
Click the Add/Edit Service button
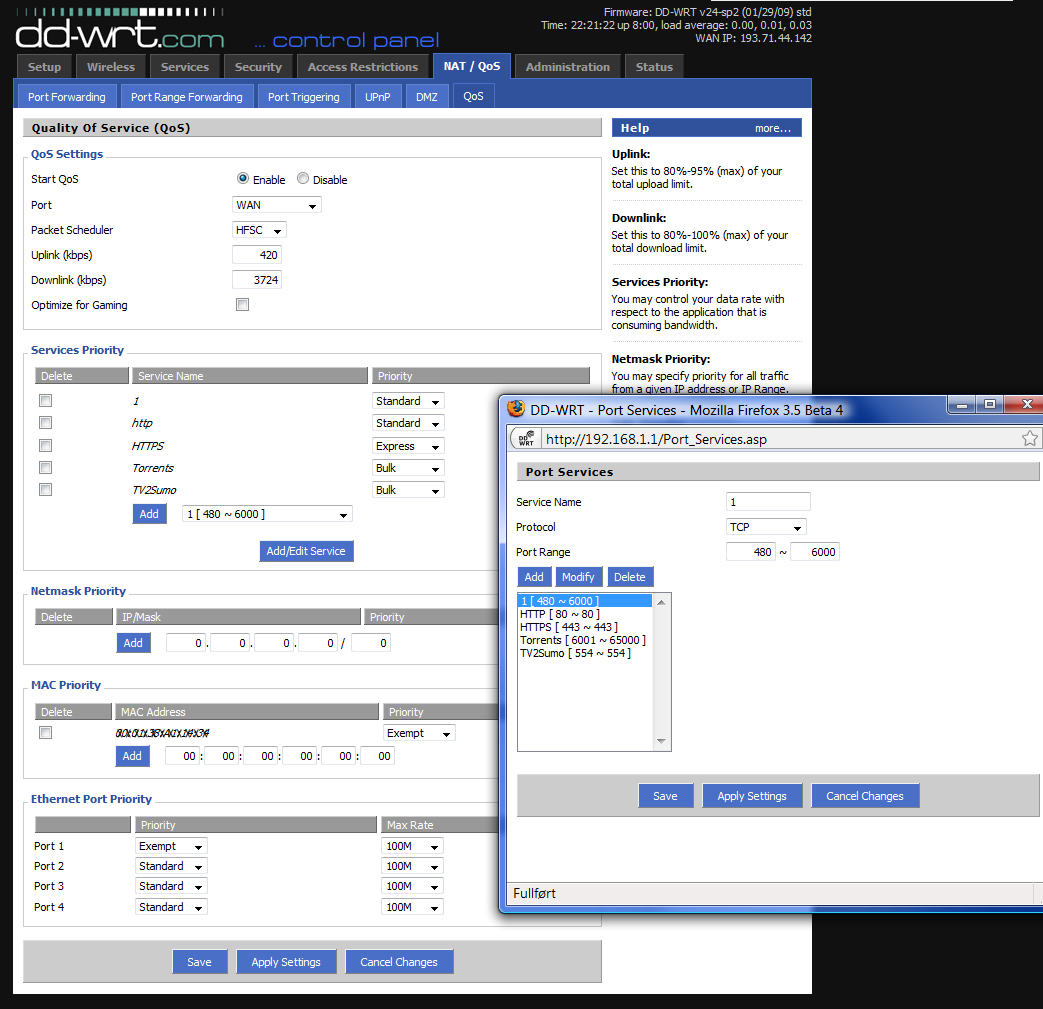coord(306,551)
